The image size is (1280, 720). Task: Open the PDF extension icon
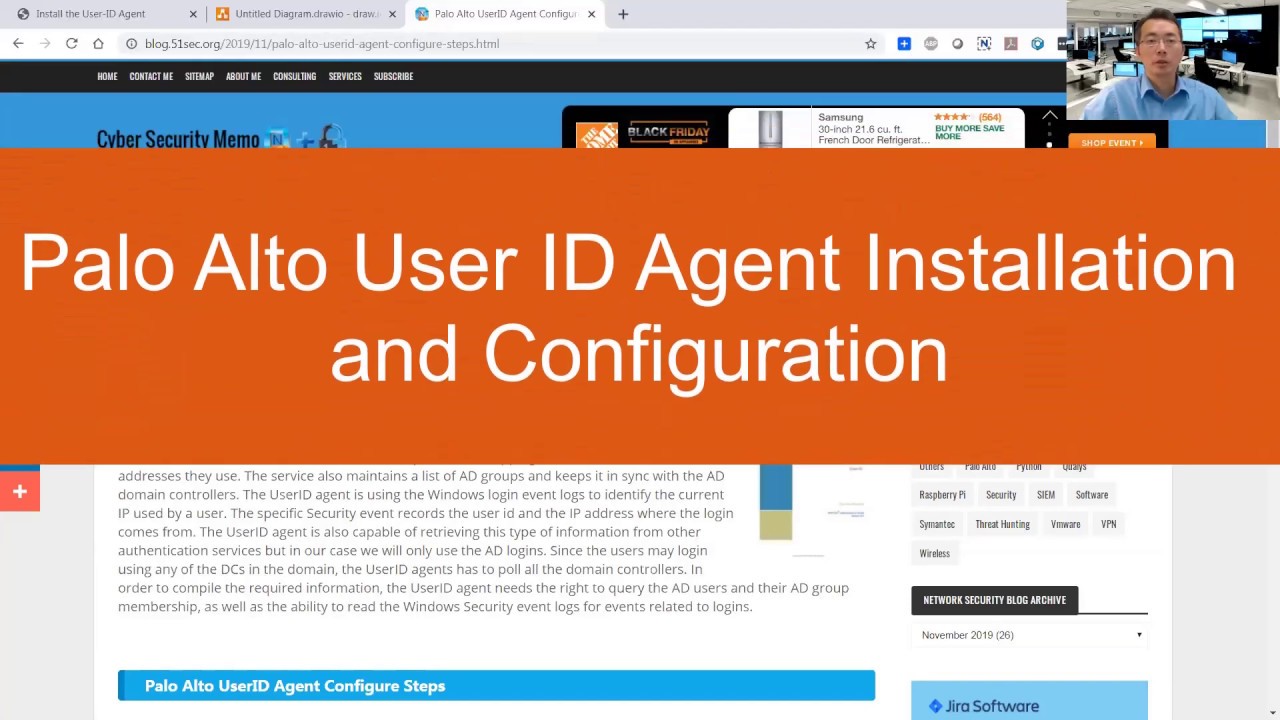1011,44
